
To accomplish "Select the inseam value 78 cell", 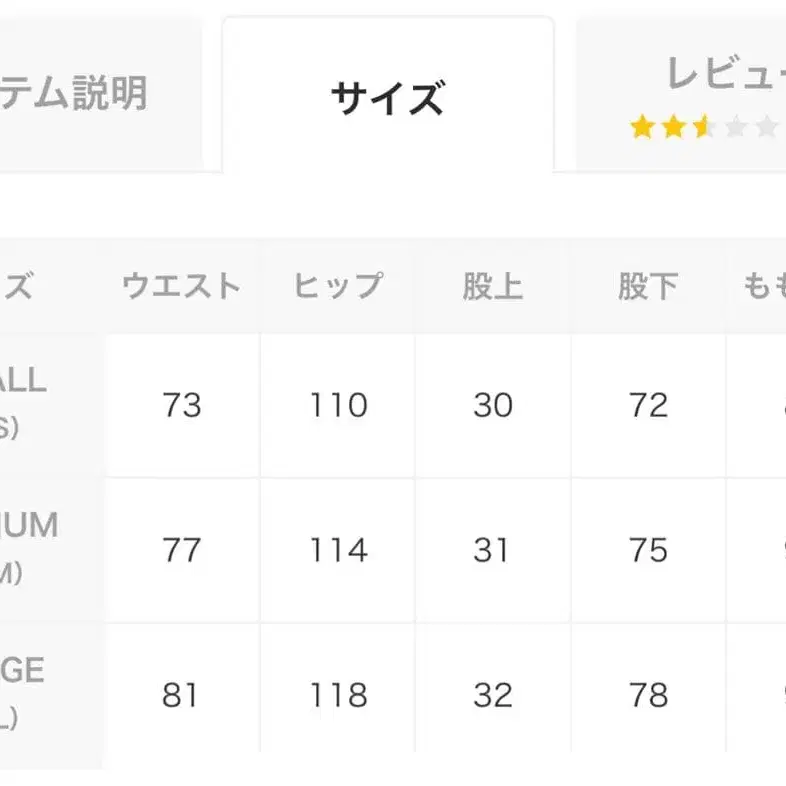I will point(648,695).
